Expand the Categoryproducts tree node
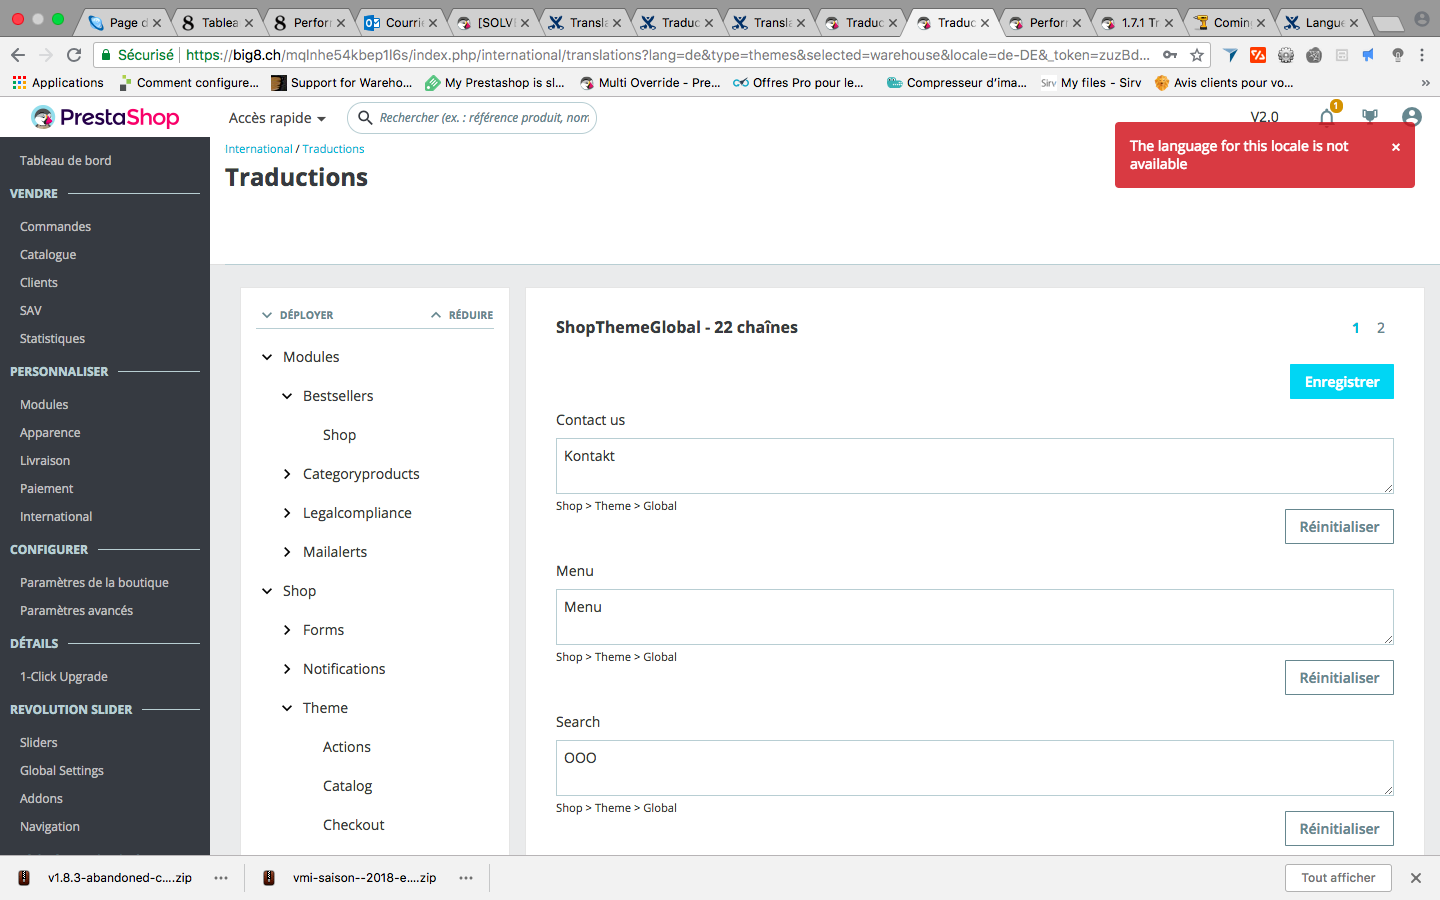Image resolution: width=1440 pixels, height=900 pixels. click(287, 474)
